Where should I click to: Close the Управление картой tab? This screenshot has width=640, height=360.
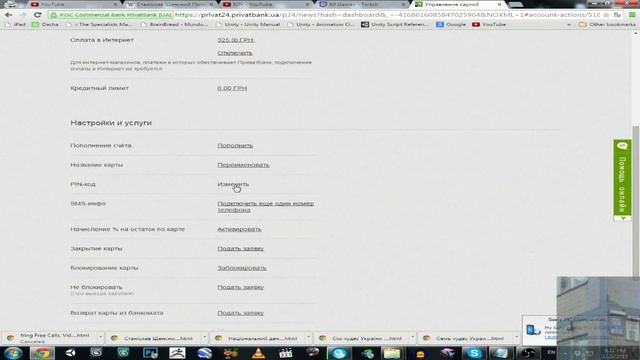tap(499, 4)
